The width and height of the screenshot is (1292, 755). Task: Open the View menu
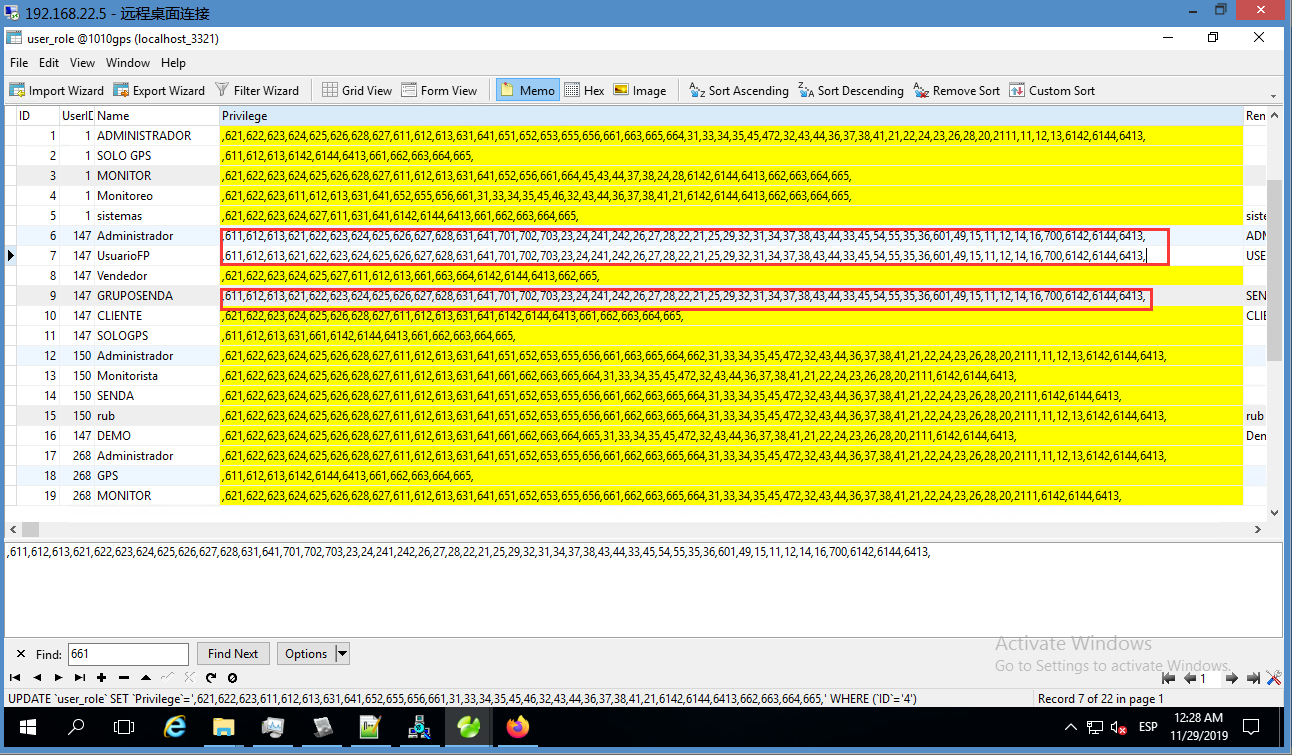[83, 62]
